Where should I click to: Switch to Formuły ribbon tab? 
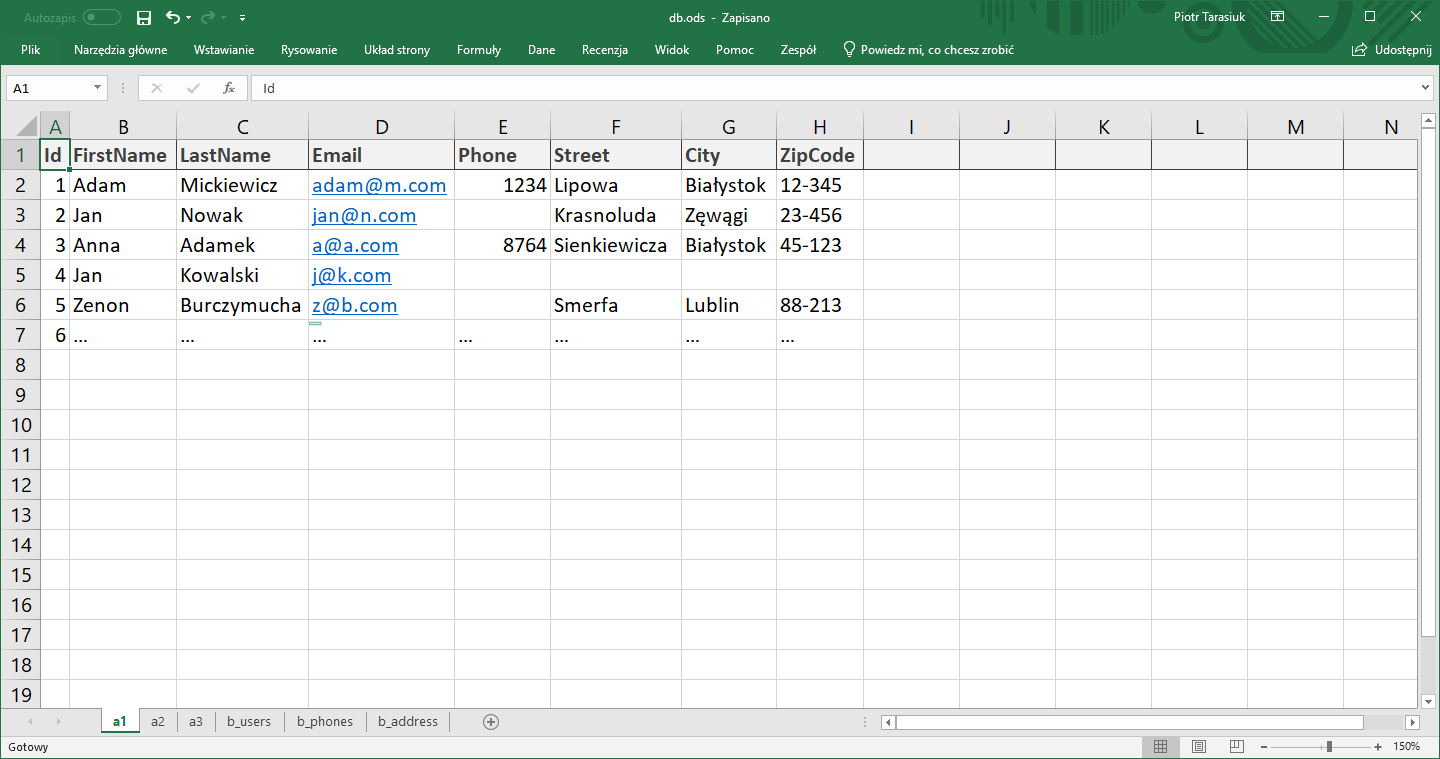click(x=479, y=50)
